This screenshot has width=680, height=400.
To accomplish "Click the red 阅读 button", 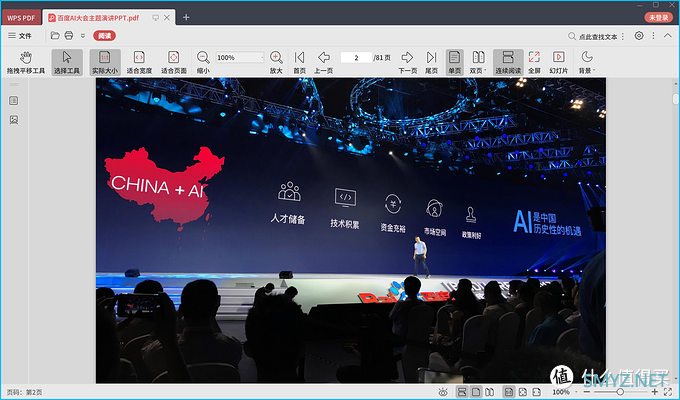I will (105, 36).
